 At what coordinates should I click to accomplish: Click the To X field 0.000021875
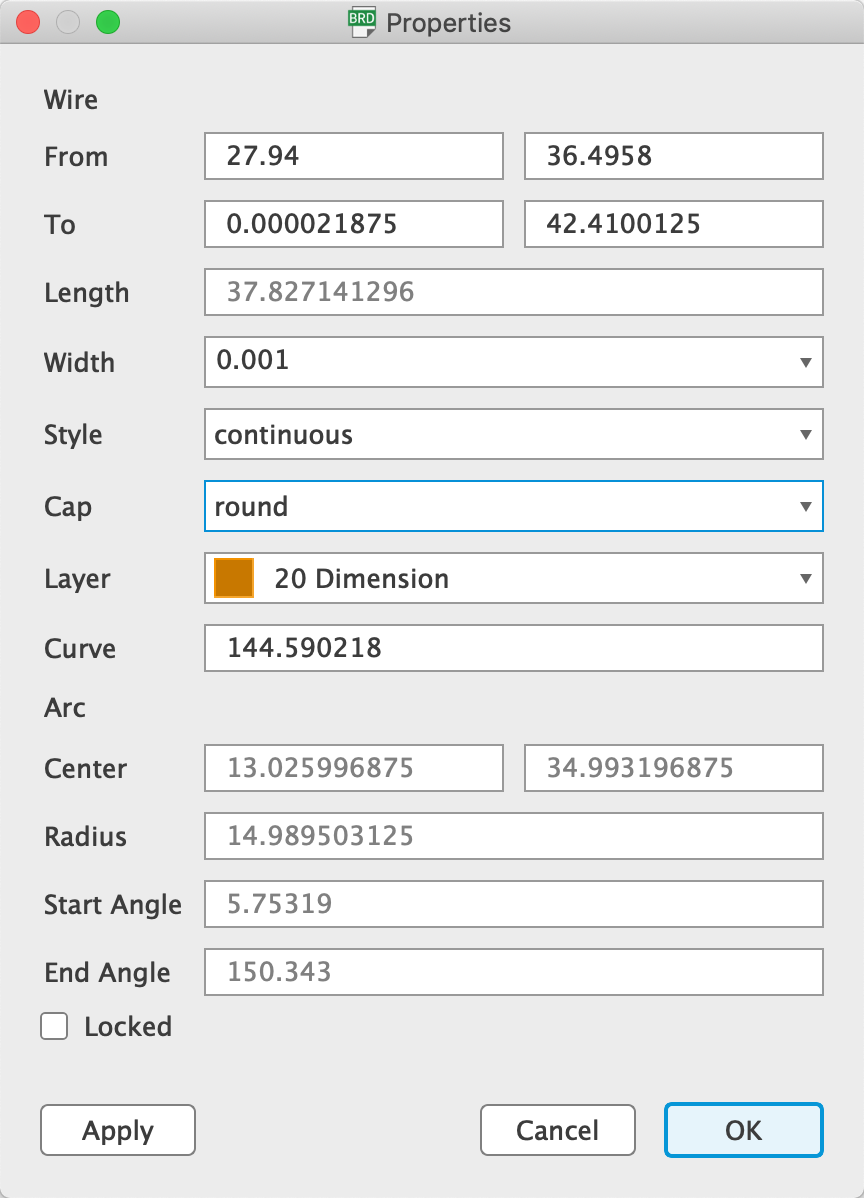pyautogui.click(x=354, y=225)
